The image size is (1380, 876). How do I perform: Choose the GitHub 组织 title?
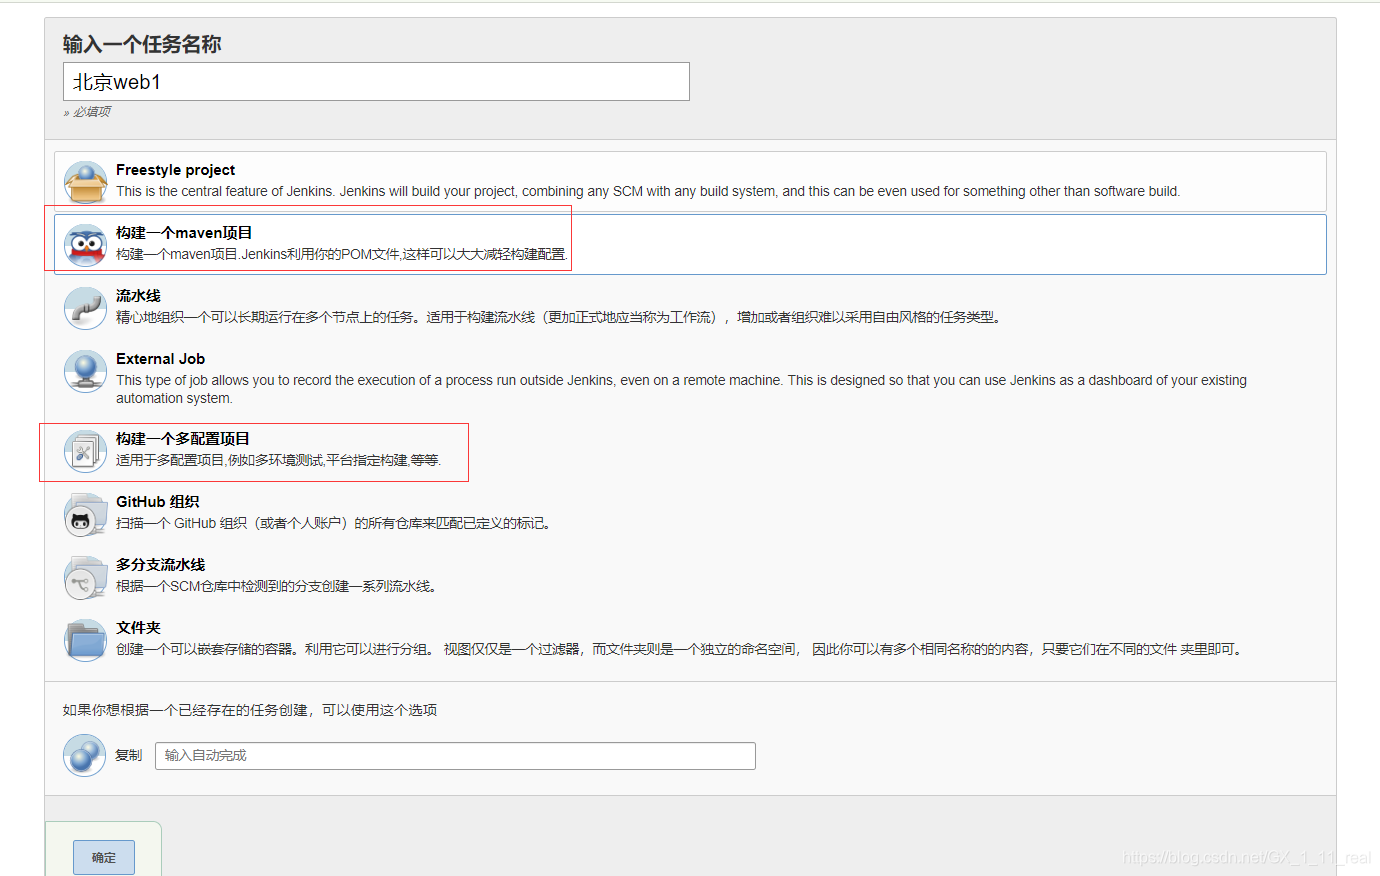coord(158,502)
